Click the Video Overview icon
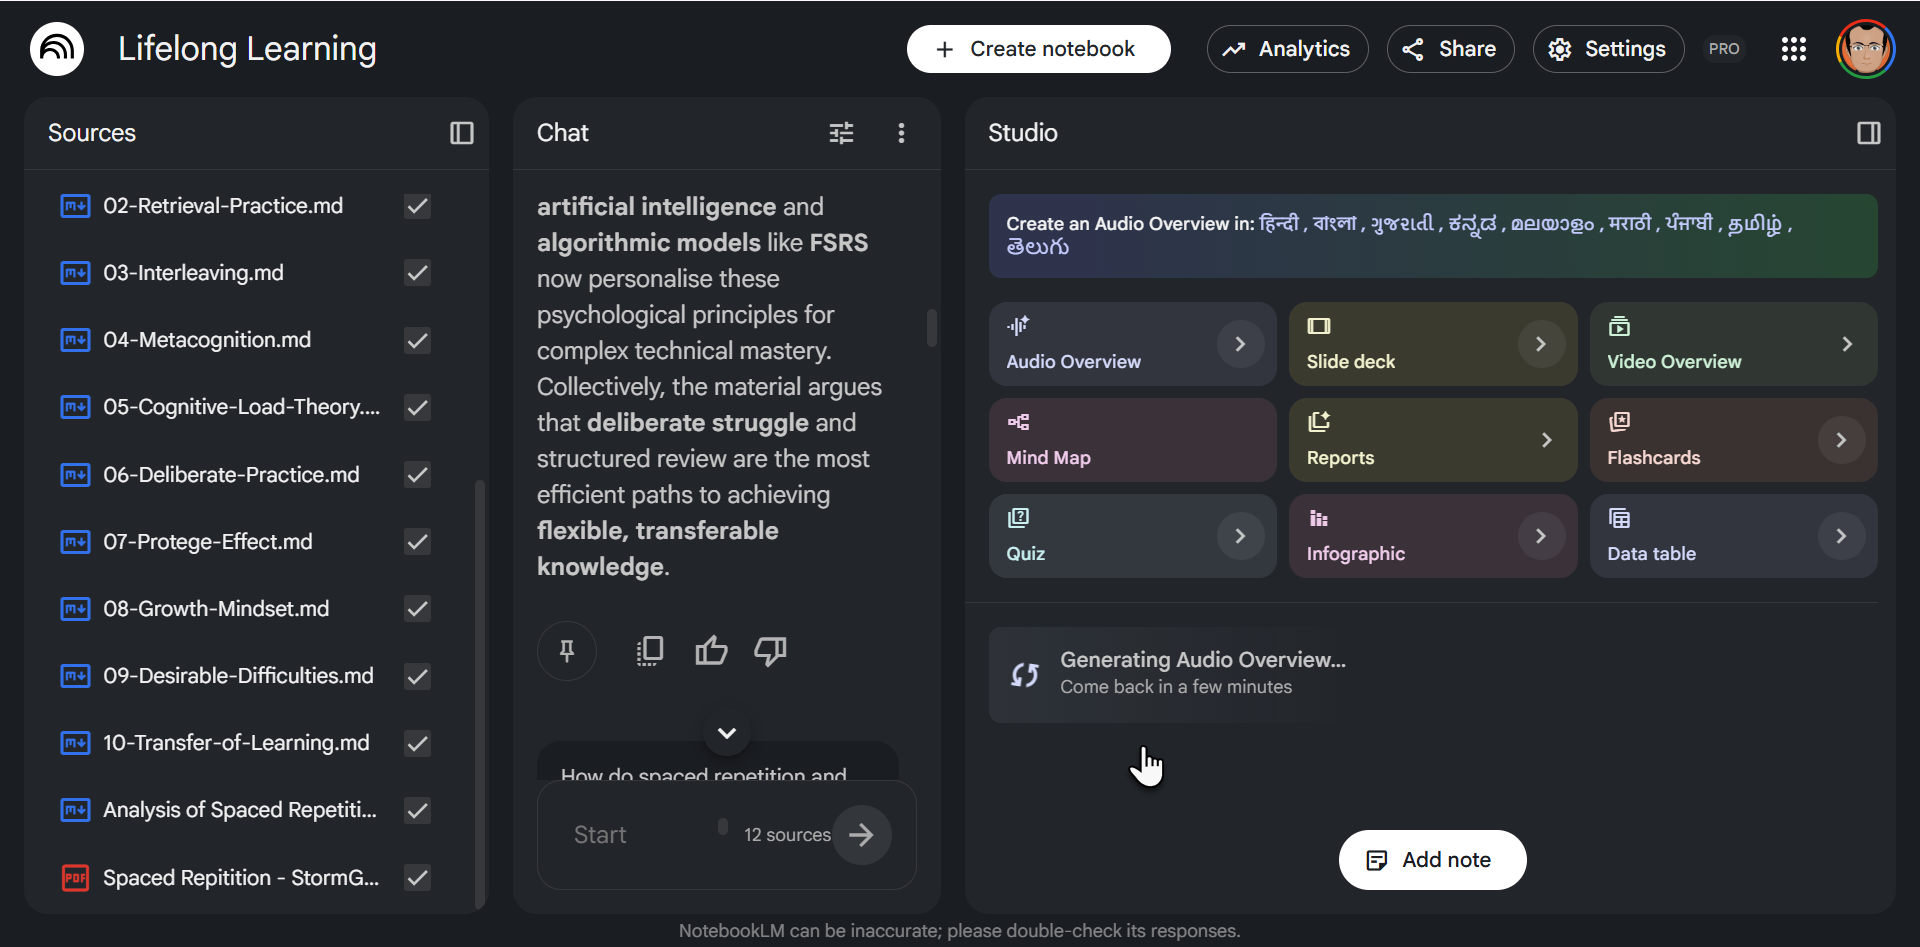Screen dimensions: 1920x947 [1619, 326]
